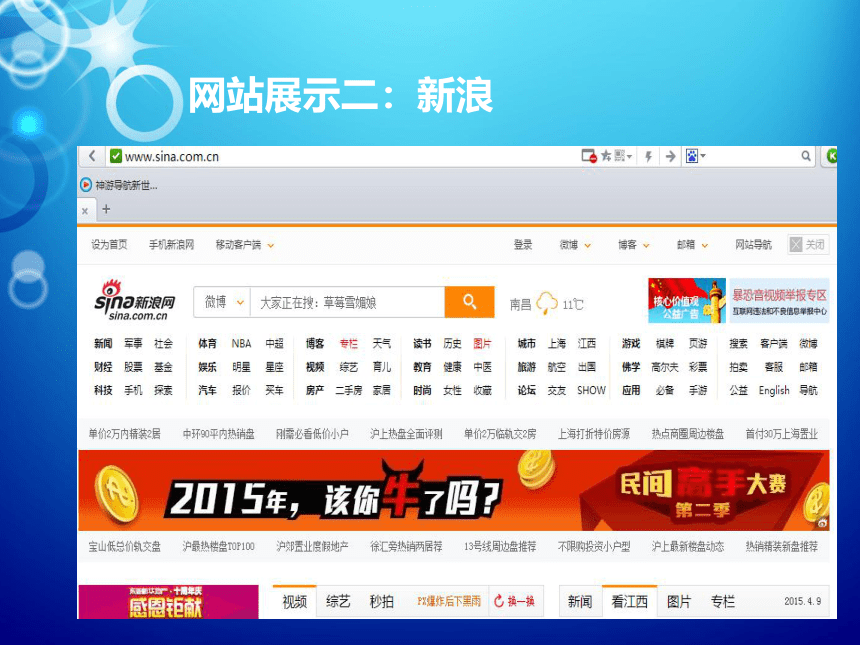Click the browser back arrow button
The width and height of the screenshot is (860, 645).
click(92, 156)
